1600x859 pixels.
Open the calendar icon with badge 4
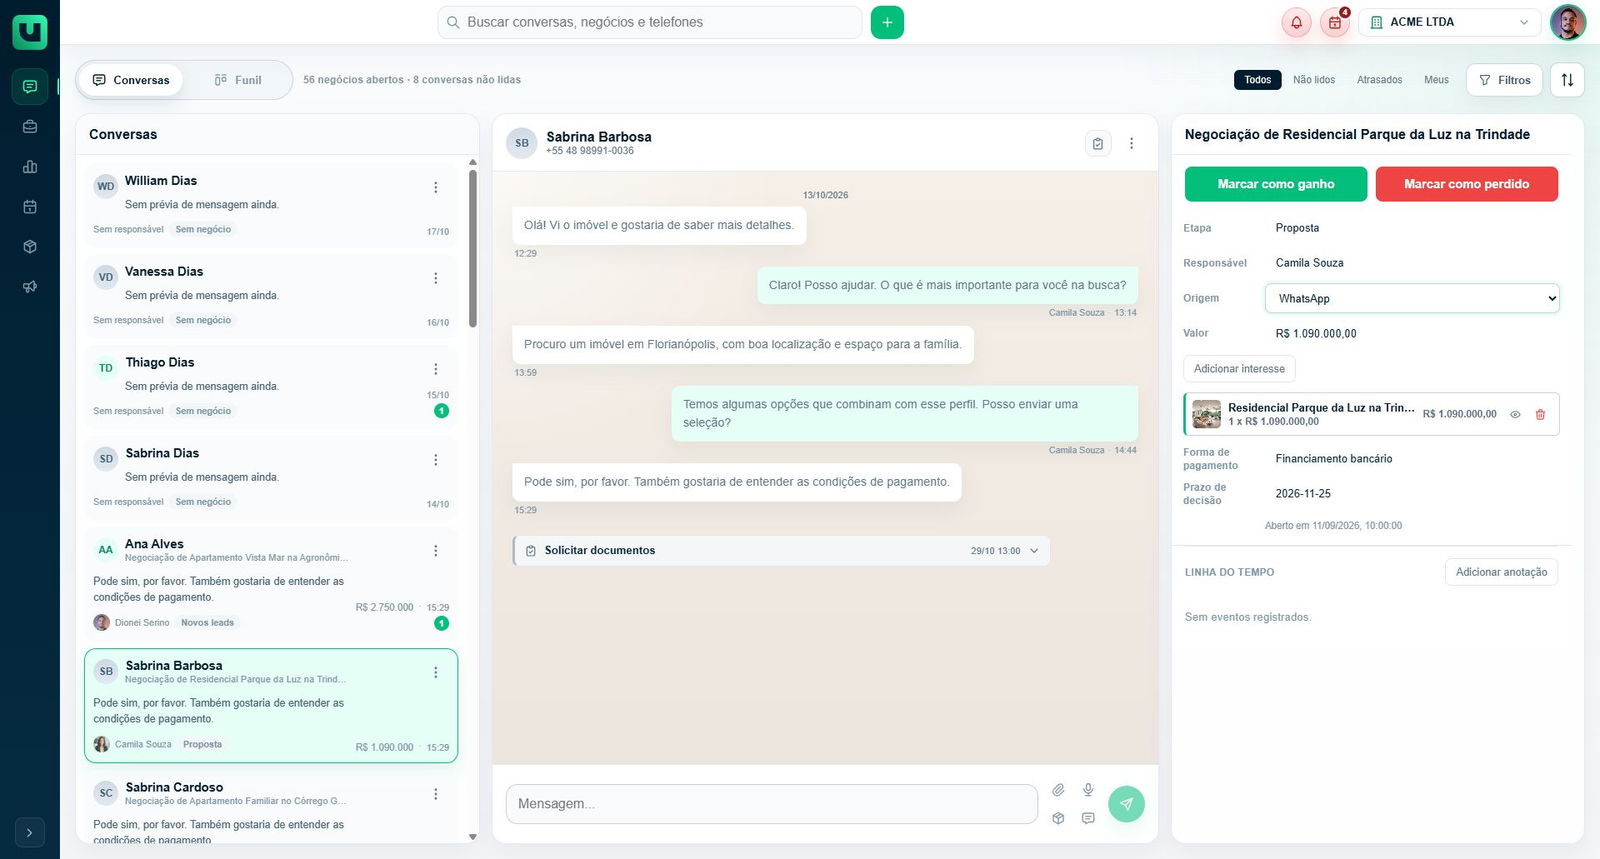pyautogui.click(x=1334, y=22)
